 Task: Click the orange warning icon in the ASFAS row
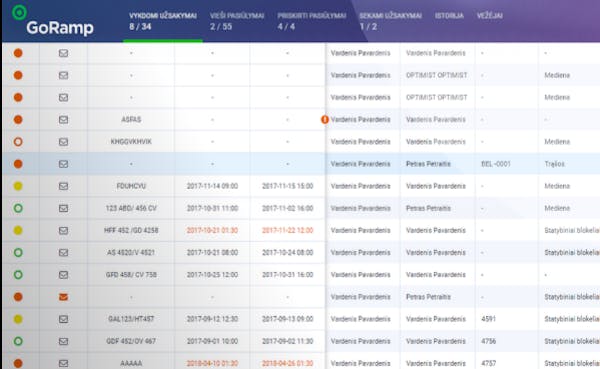tap(324, 120)
